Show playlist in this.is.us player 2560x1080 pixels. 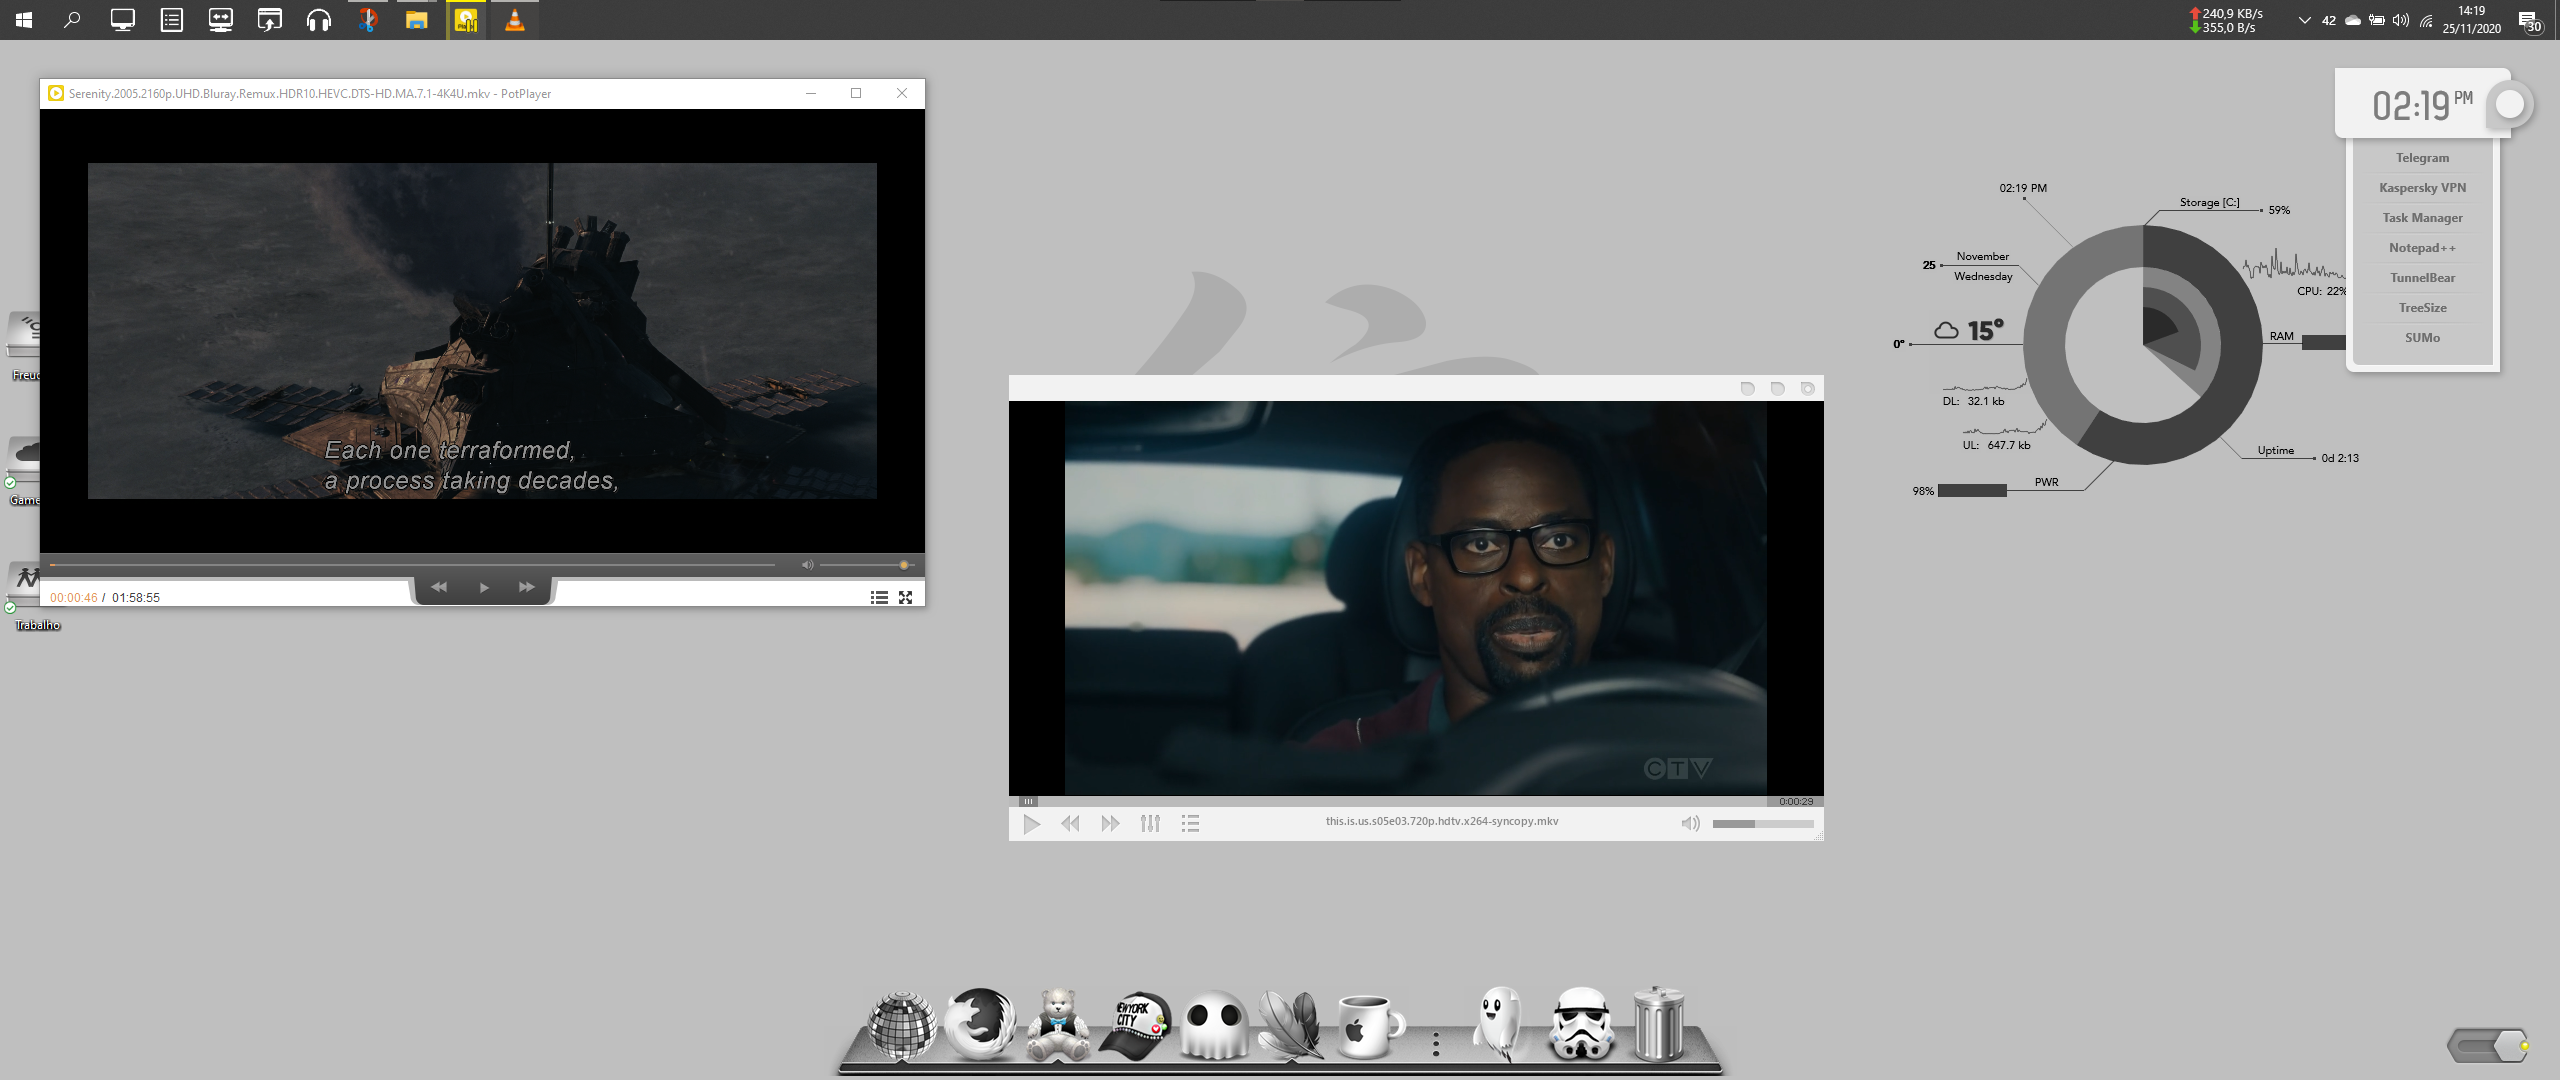(x=1190, y=823)
